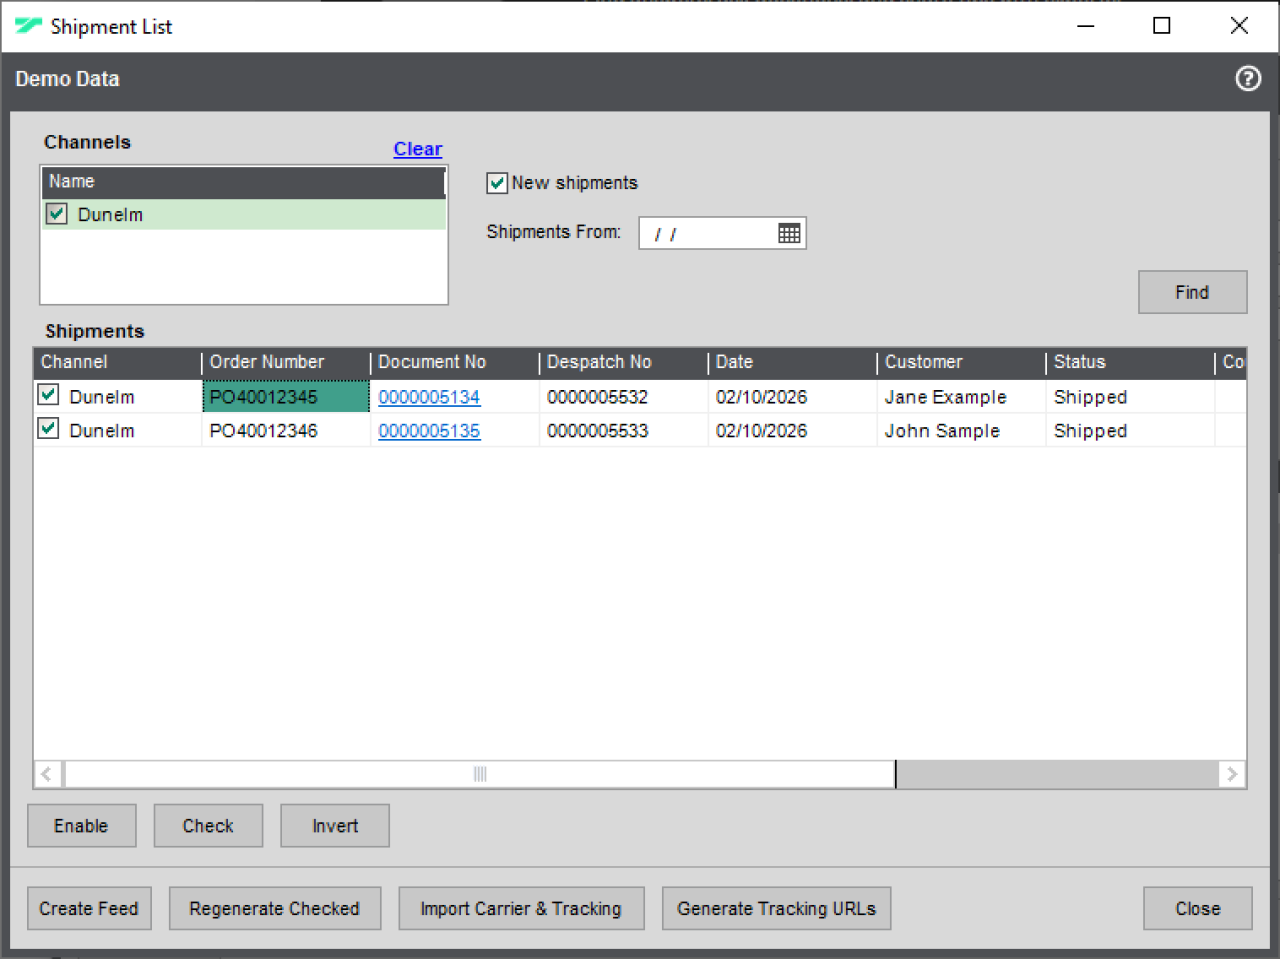1280x959 pixels.
Task: Open the Shipments From calendar picker
Action: (x=789, y=233)
